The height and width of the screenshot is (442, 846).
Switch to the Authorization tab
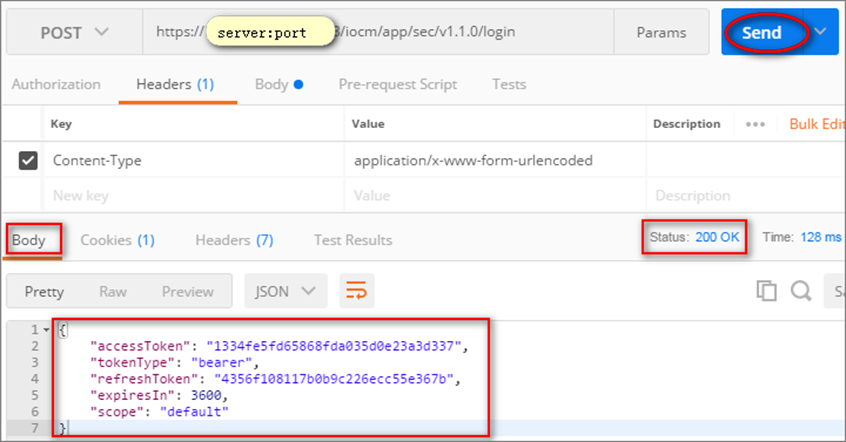pos(56,84)
